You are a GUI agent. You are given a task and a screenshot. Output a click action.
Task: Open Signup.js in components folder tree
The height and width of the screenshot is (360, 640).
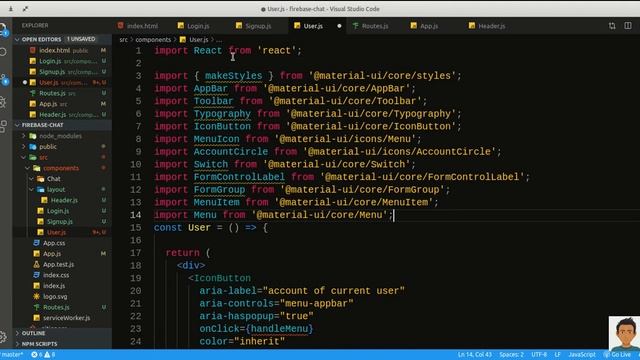tap(60, 221)
